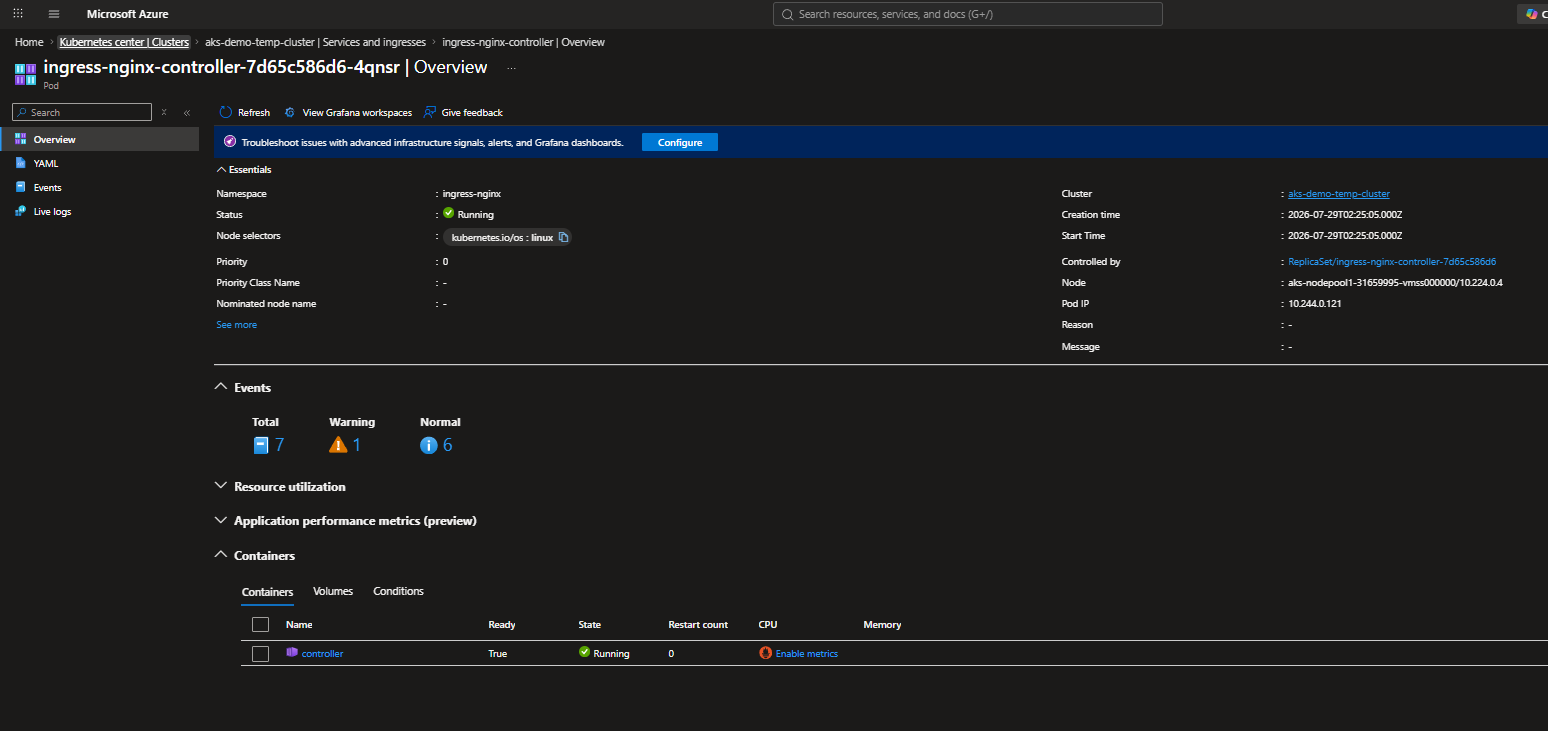Click the purple troubleshoot banner icon
Screen dimensions: 1548x731
click(230, 142)
